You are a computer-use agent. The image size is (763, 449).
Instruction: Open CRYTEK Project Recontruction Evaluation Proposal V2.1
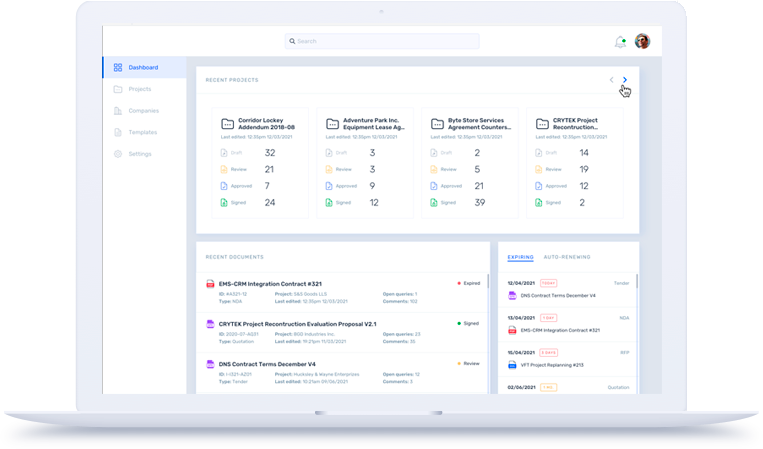tap(299, 323)
